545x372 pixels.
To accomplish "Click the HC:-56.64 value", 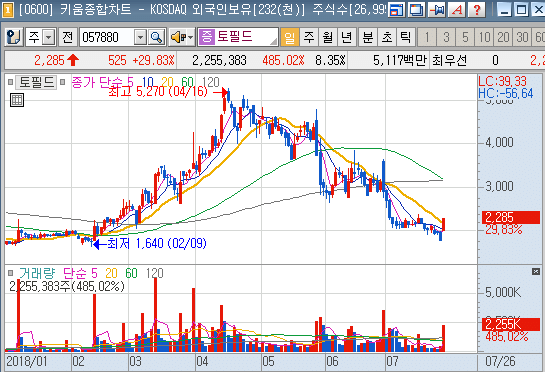I will point(506,93).
